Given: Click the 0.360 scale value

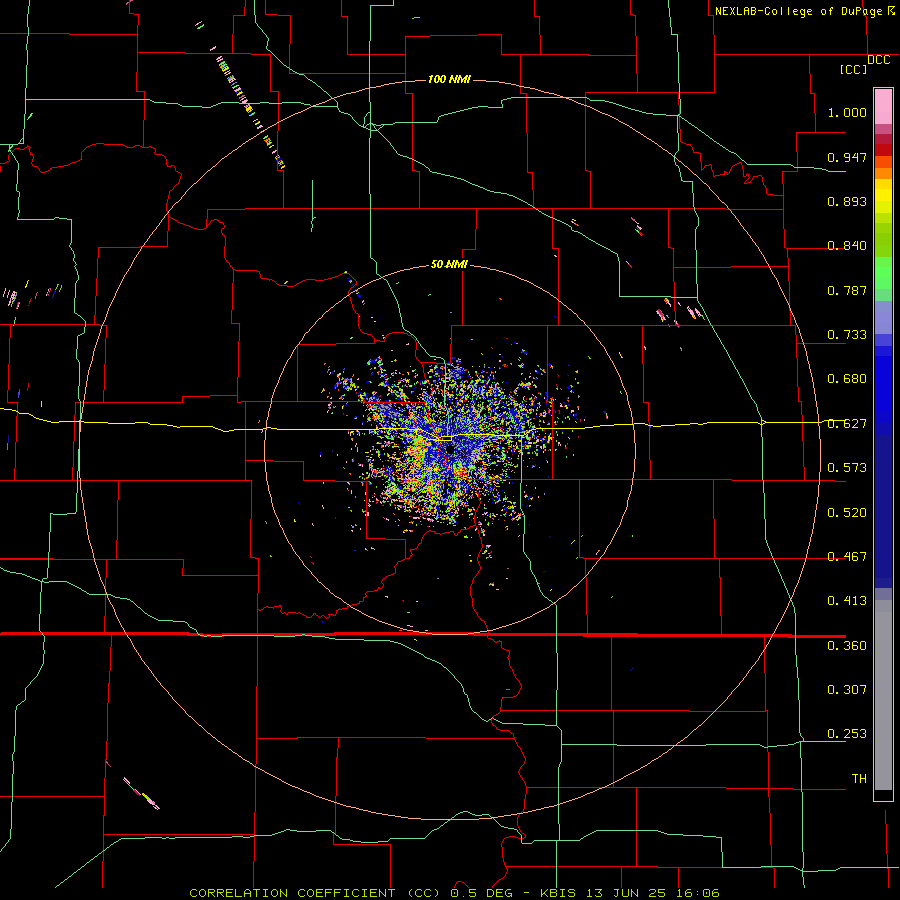Looking at the screenshot, I should coord(847,646).
